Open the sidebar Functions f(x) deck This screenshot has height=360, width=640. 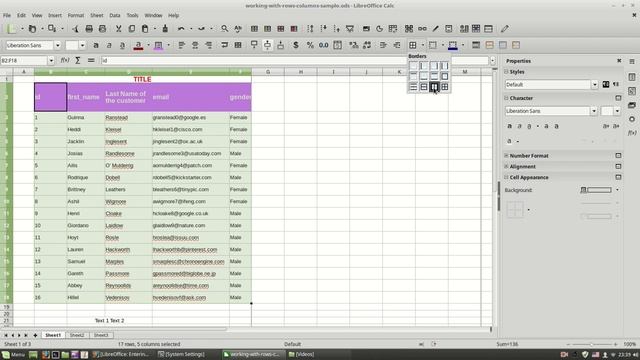(632, 133)
